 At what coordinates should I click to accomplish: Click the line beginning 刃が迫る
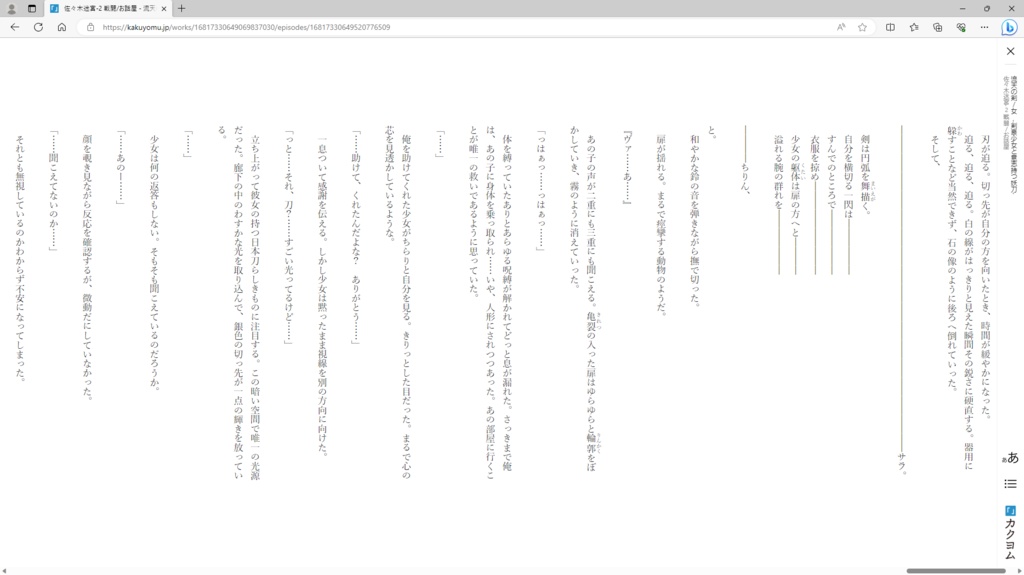[x=985, y=276]
